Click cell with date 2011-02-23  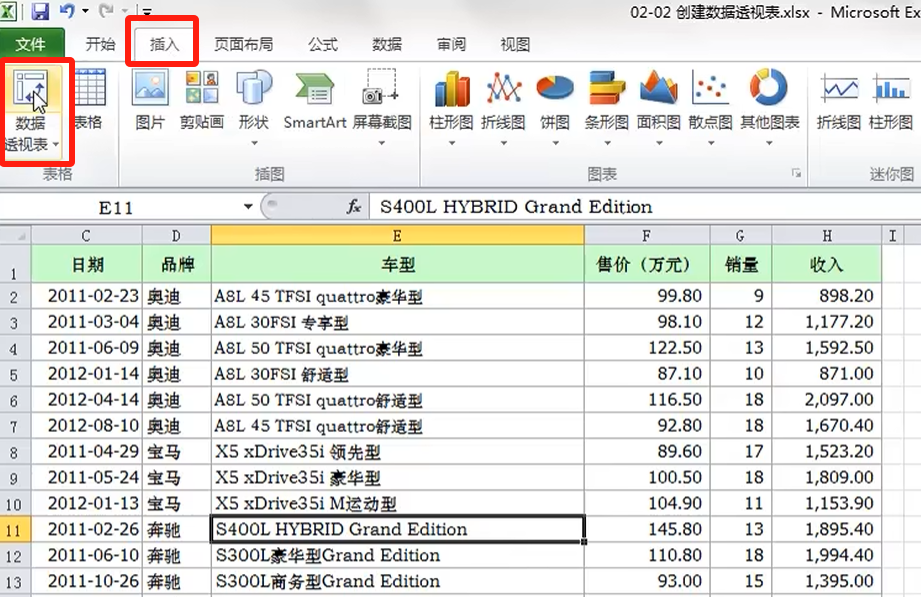click(x=86, y=296)
